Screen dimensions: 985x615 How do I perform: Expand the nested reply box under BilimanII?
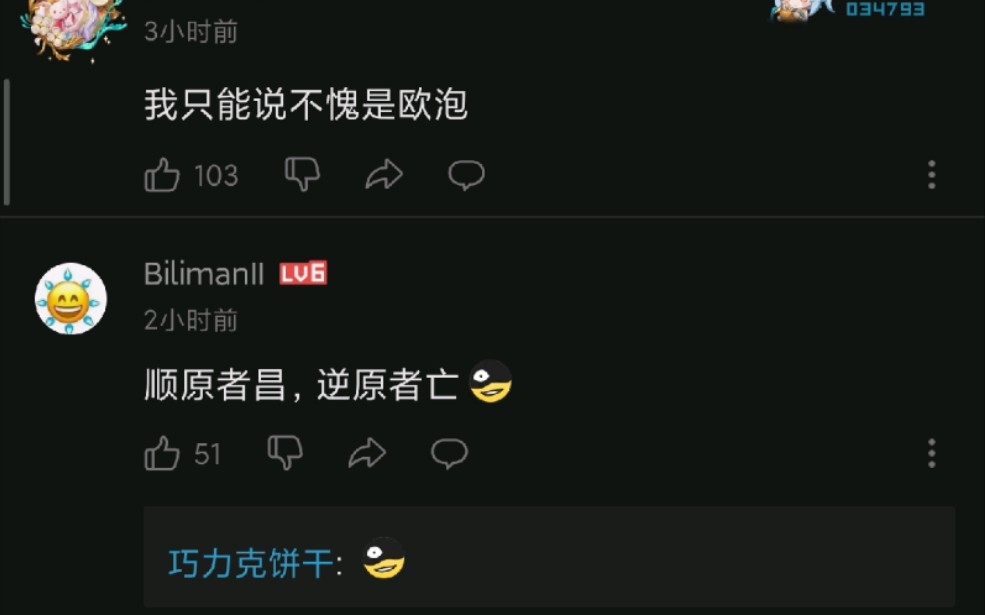click(549, 557)
